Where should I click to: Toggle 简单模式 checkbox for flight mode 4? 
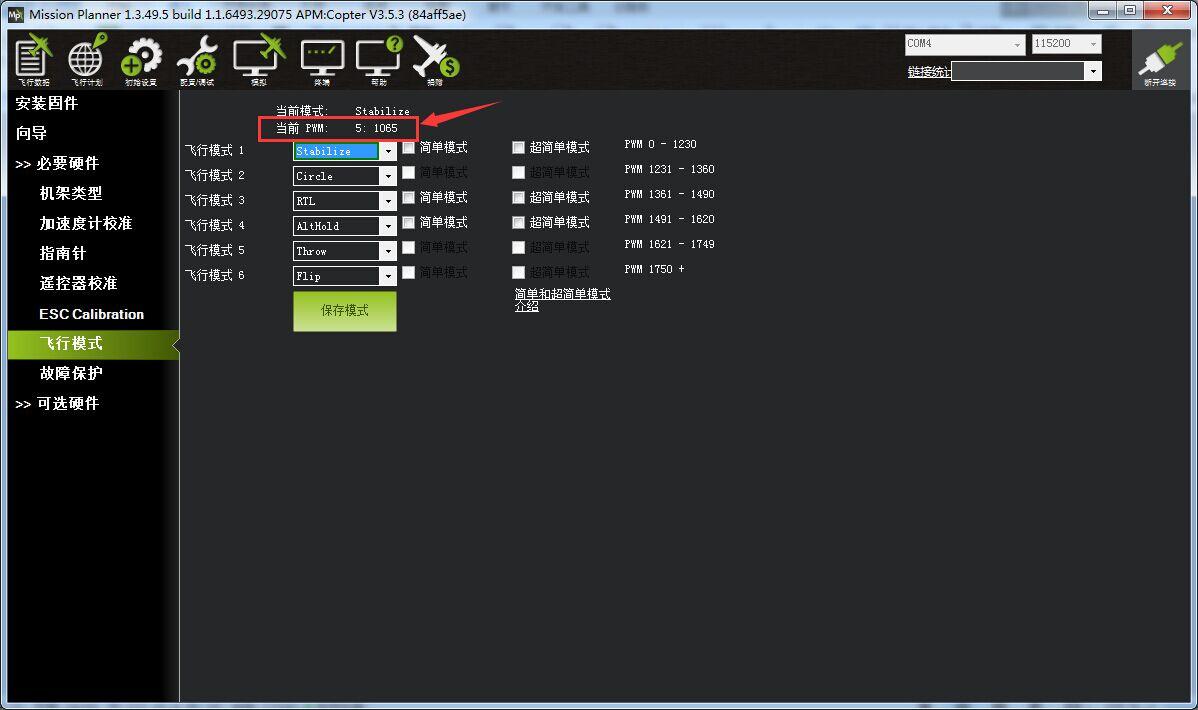coord(409,222)
